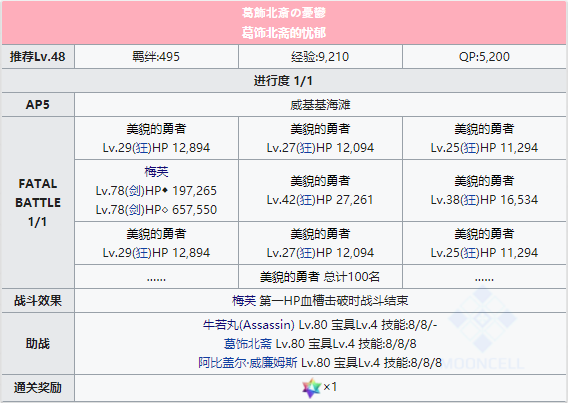Image resolution: width=568 pixels, height=403 pixels.
Task: Click the Saint Quartz reward icon
Action: pyautogui.click(x=312, y=388)
